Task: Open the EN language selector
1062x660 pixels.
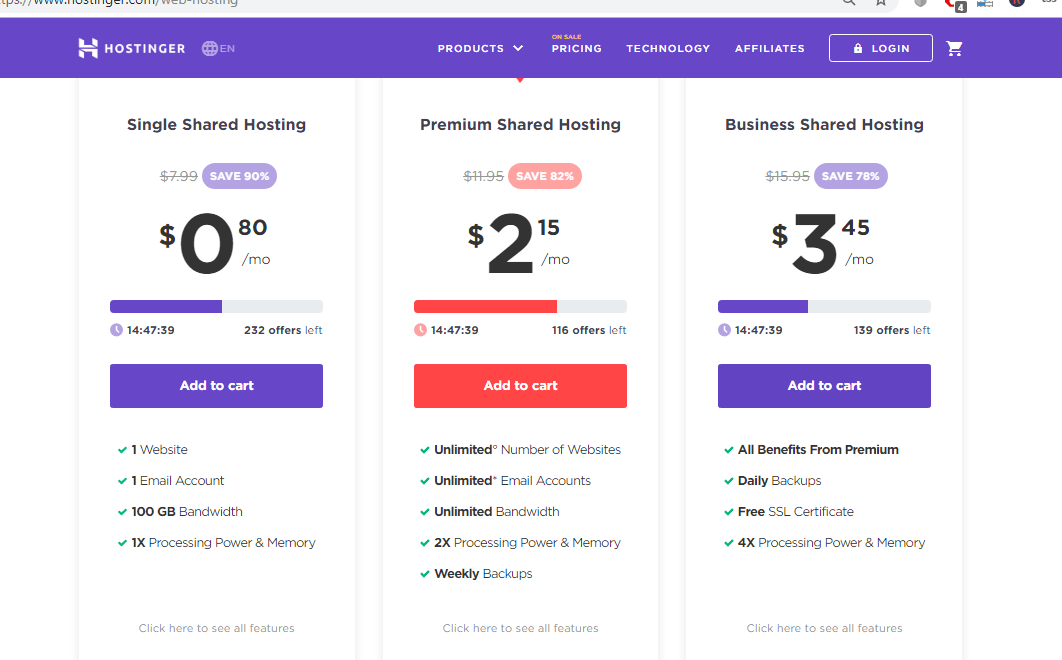Action: pos(219,48)
